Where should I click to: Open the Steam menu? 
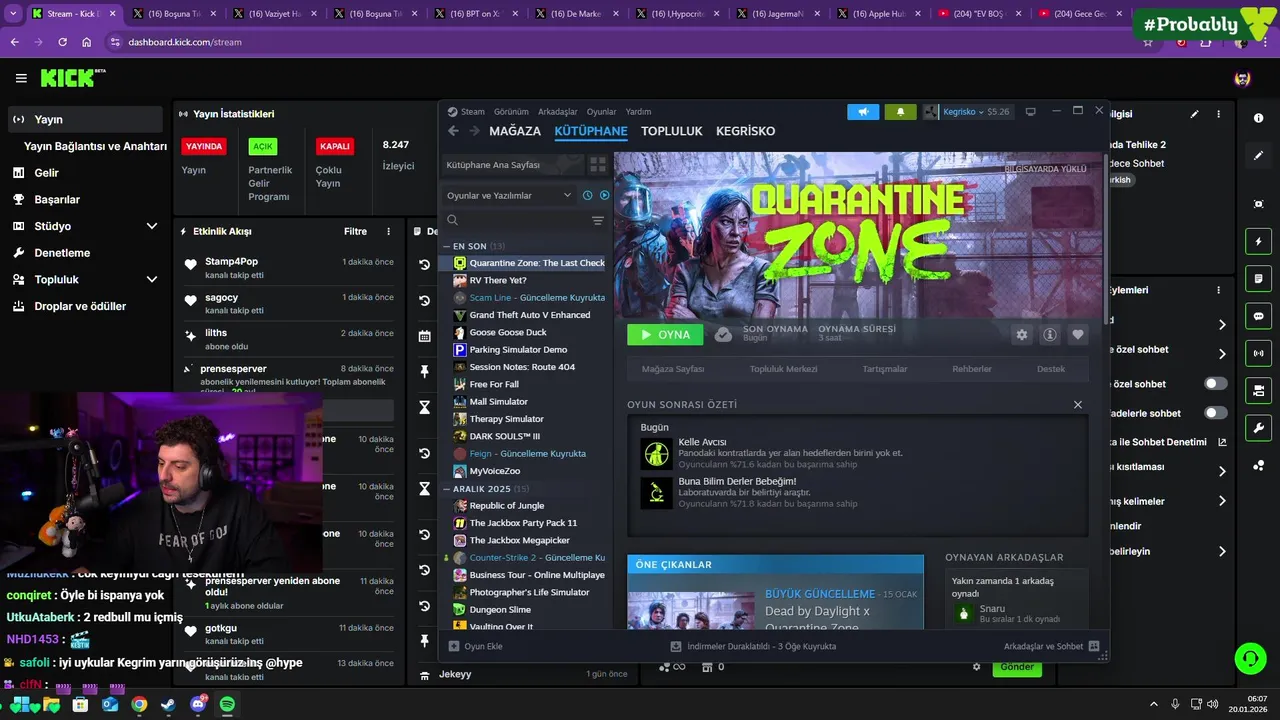click(472, 112)
